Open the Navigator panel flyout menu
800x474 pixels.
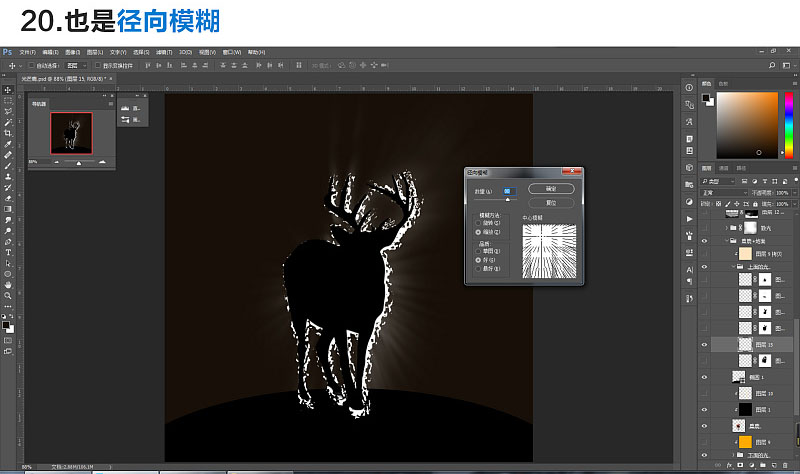click(x=111, y=104)
